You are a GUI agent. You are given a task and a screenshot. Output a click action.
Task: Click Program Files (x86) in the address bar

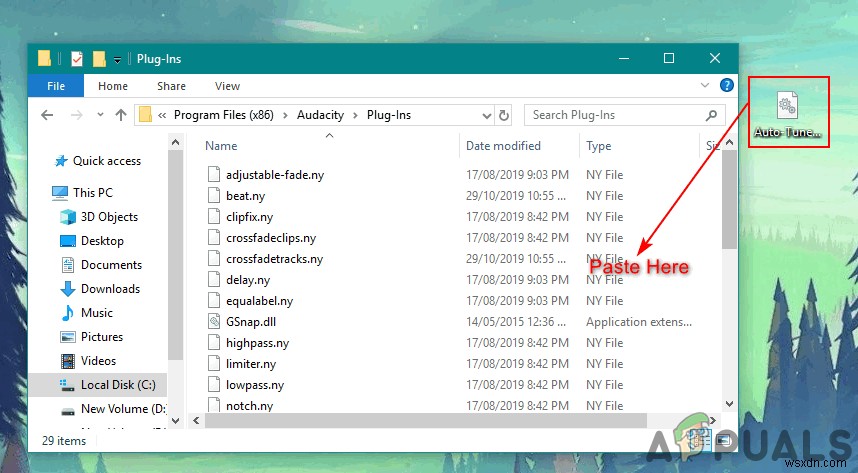pos(223,115)
